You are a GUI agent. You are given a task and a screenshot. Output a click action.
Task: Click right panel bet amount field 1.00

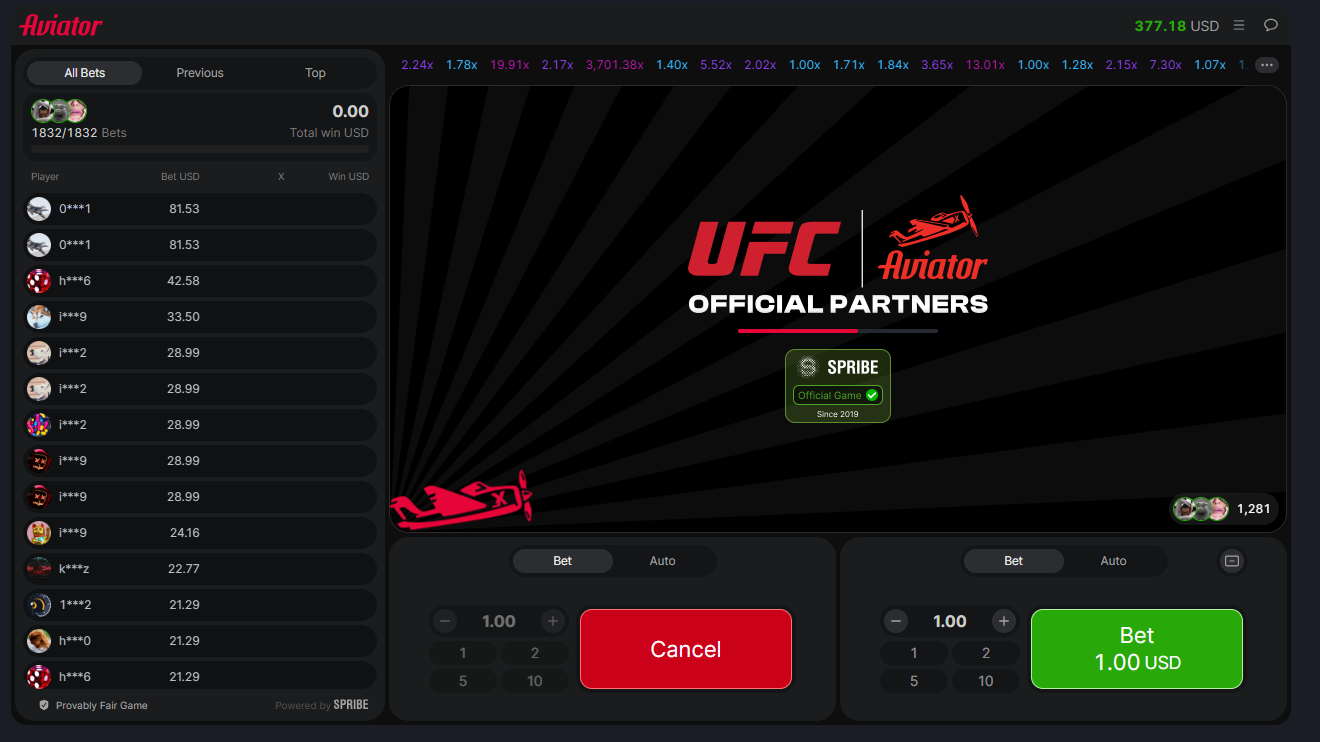pyautogui.click(x=950, y=621)
